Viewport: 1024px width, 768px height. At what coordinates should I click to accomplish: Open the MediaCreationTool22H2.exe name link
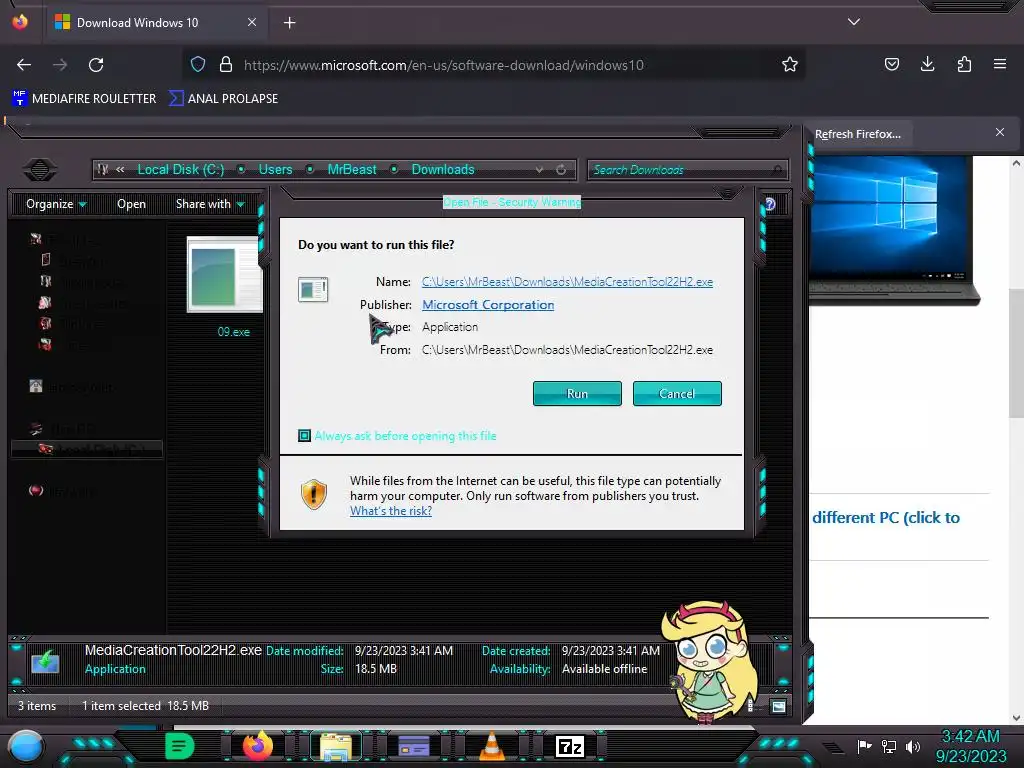coord(568,281)
